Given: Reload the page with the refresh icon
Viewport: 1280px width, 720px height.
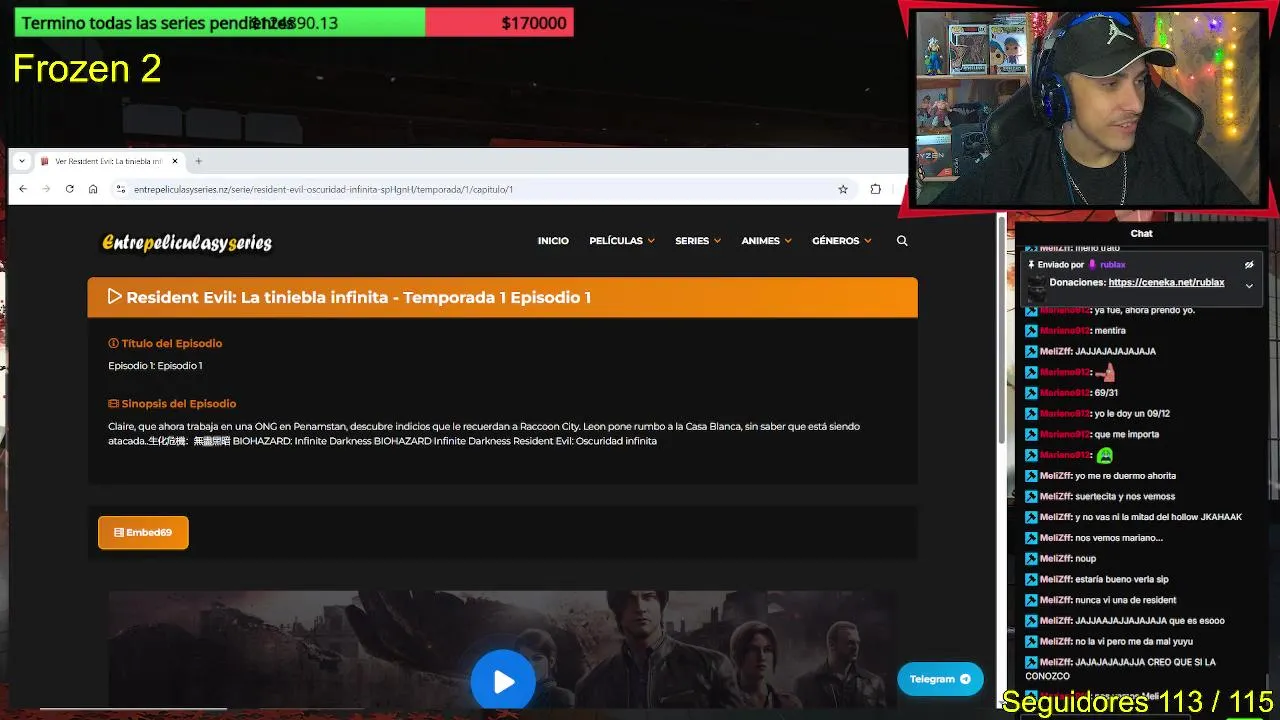Looking at the screenshot, I should coord(69,189).
